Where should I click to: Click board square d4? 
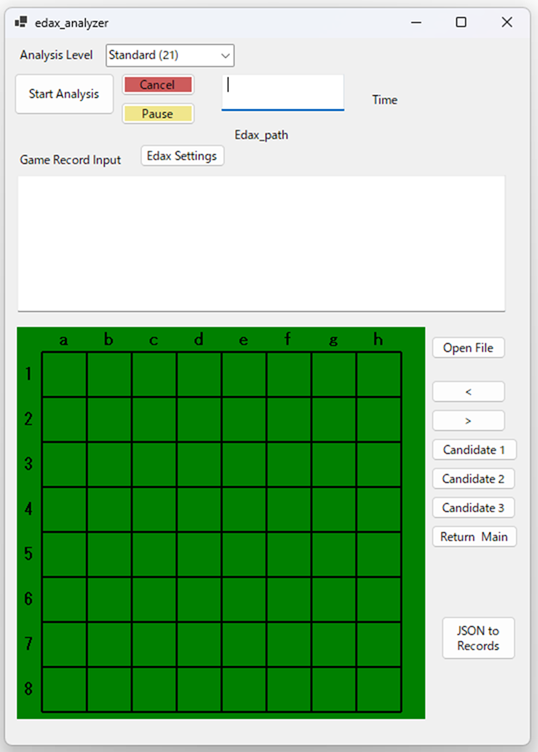pyautogui.click(x=199, y=509)
